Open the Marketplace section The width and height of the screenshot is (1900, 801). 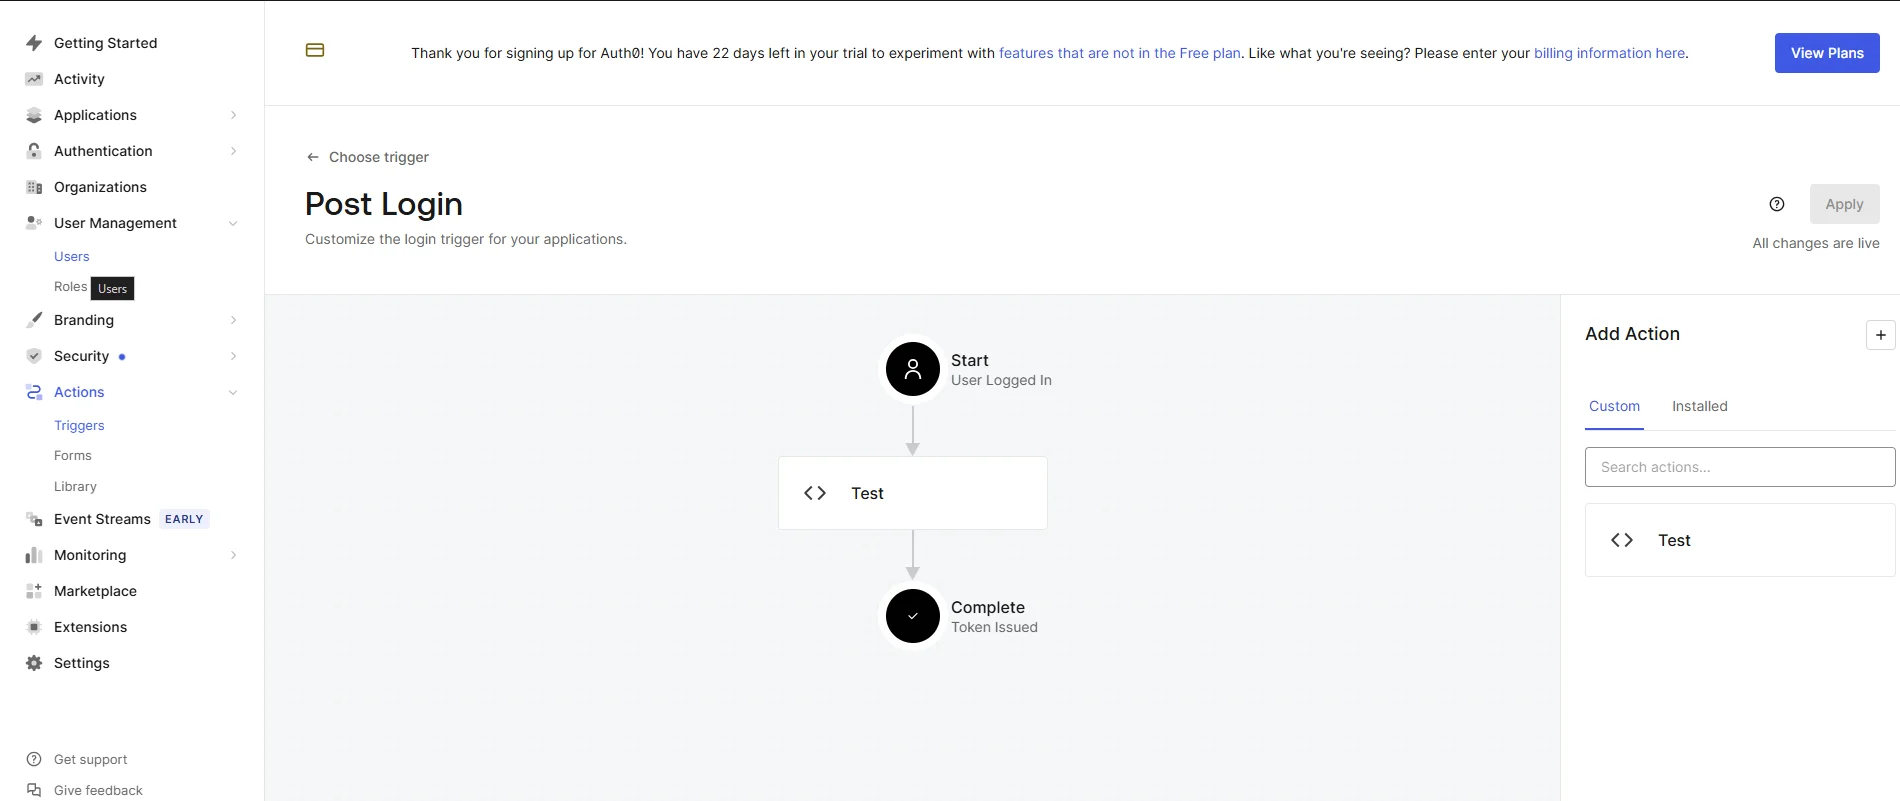[96, 591]
